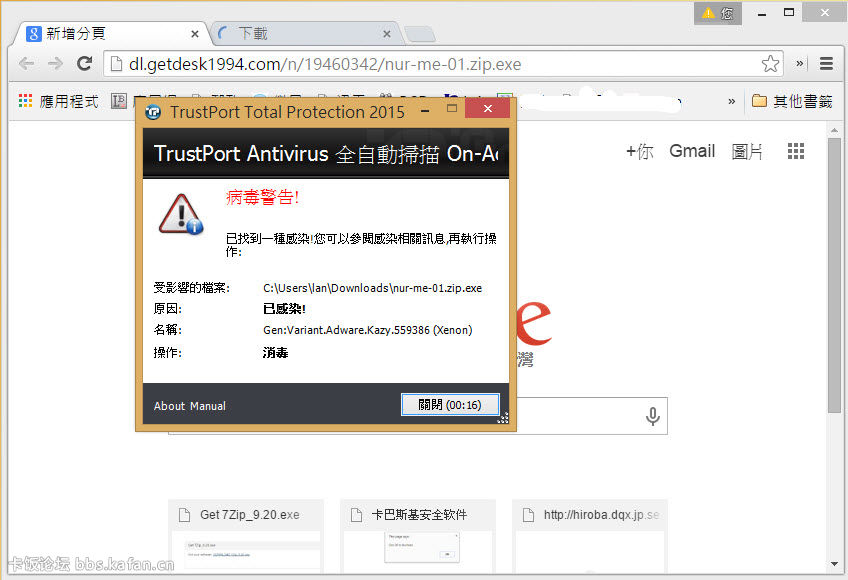Image resolution: width=848 pixels, height=580 pixels.
Task: Open the About link in the TrustPort dialog
Action: tap(169, 406)
